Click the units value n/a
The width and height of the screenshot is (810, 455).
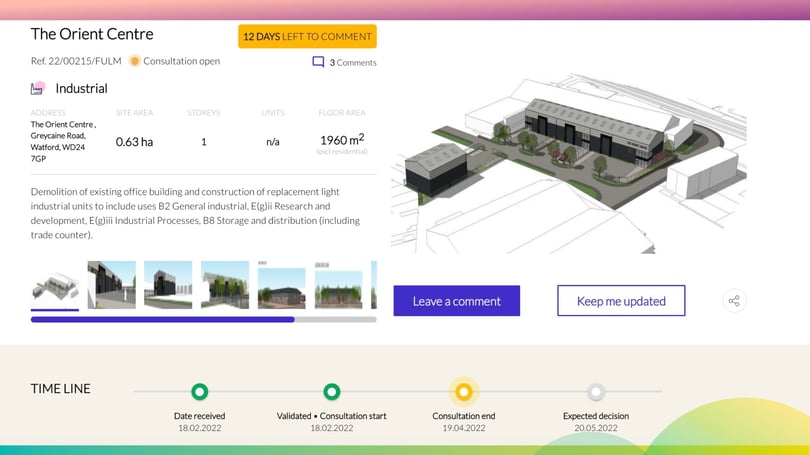click(x=273, y=142)
